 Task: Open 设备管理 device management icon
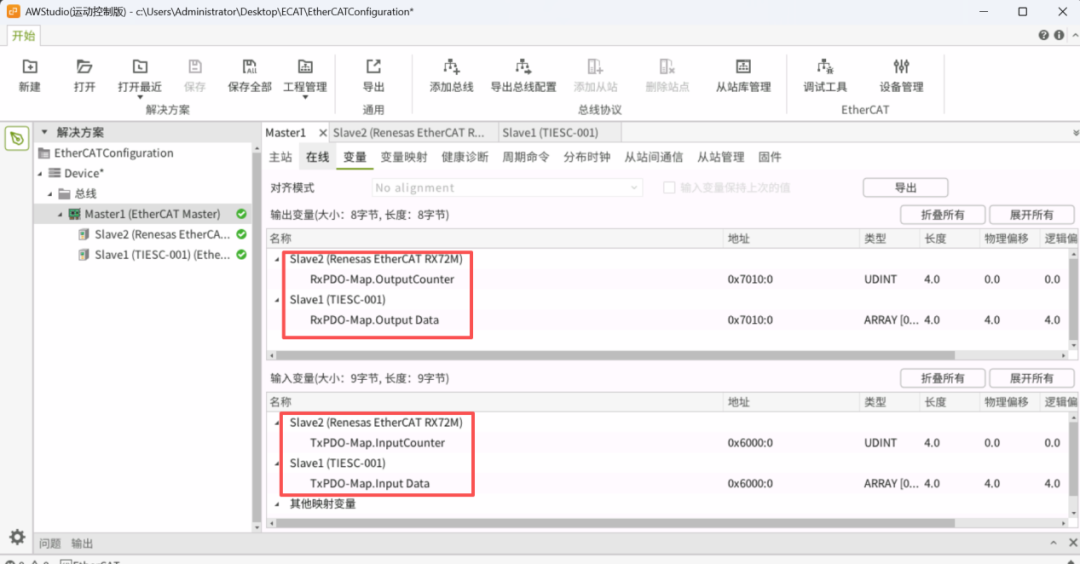coord(901,67)
